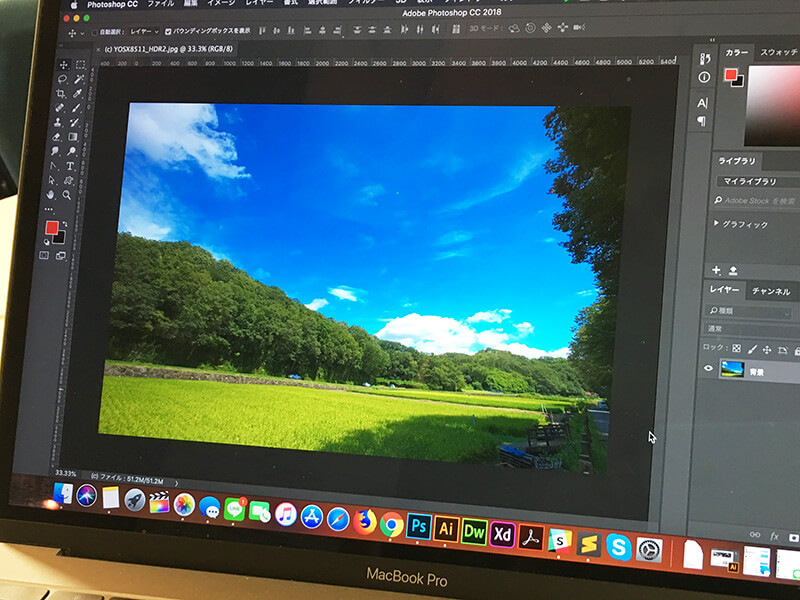Switch to the チャンネル tab
This screenshot has height=600, width=800.
coord(771,291)
